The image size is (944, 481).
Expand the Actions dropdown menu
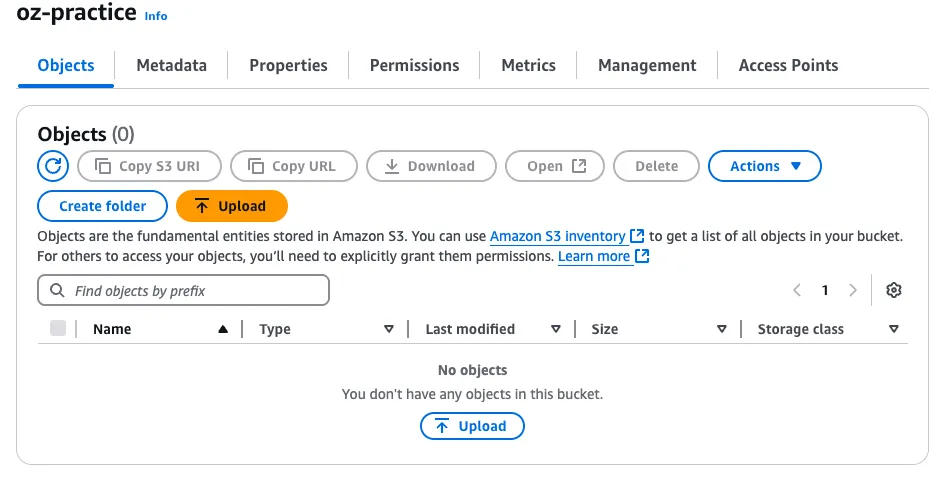[x=765, y=166]
